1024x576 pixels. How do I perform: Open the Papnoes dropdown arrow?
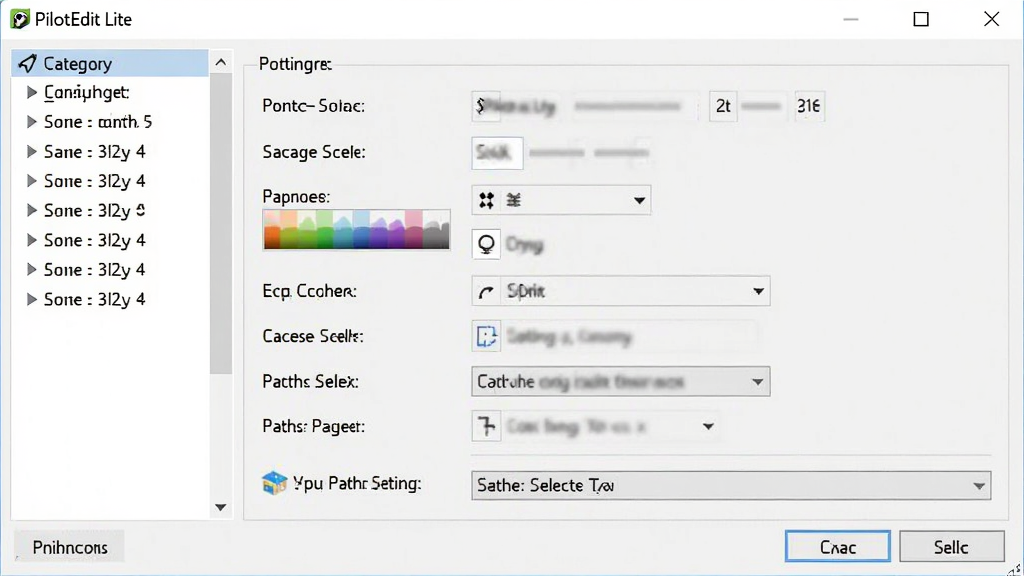[639, 200]
